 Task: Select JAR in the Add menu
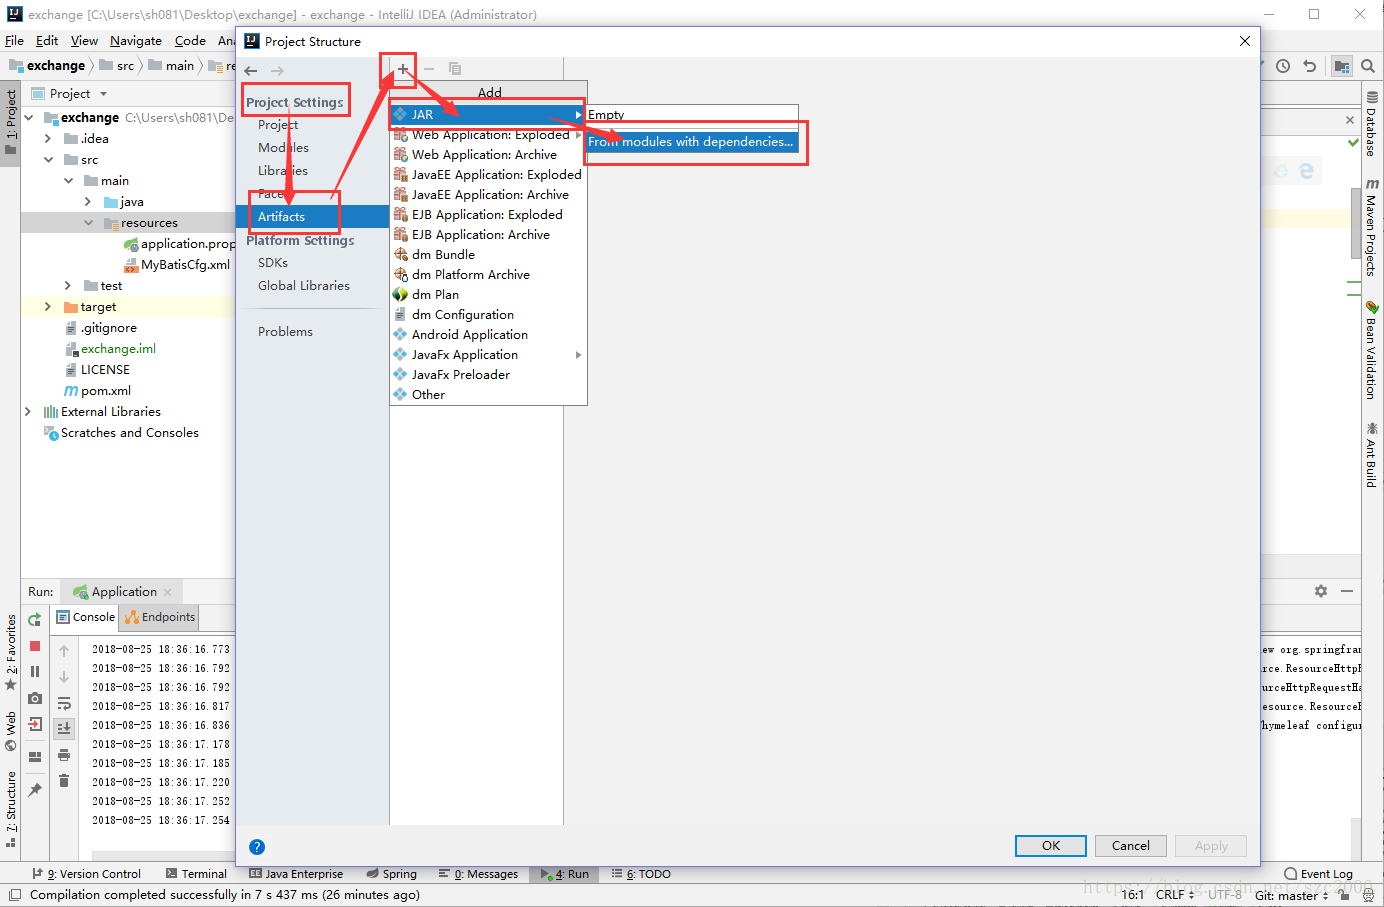coord(488,114)
